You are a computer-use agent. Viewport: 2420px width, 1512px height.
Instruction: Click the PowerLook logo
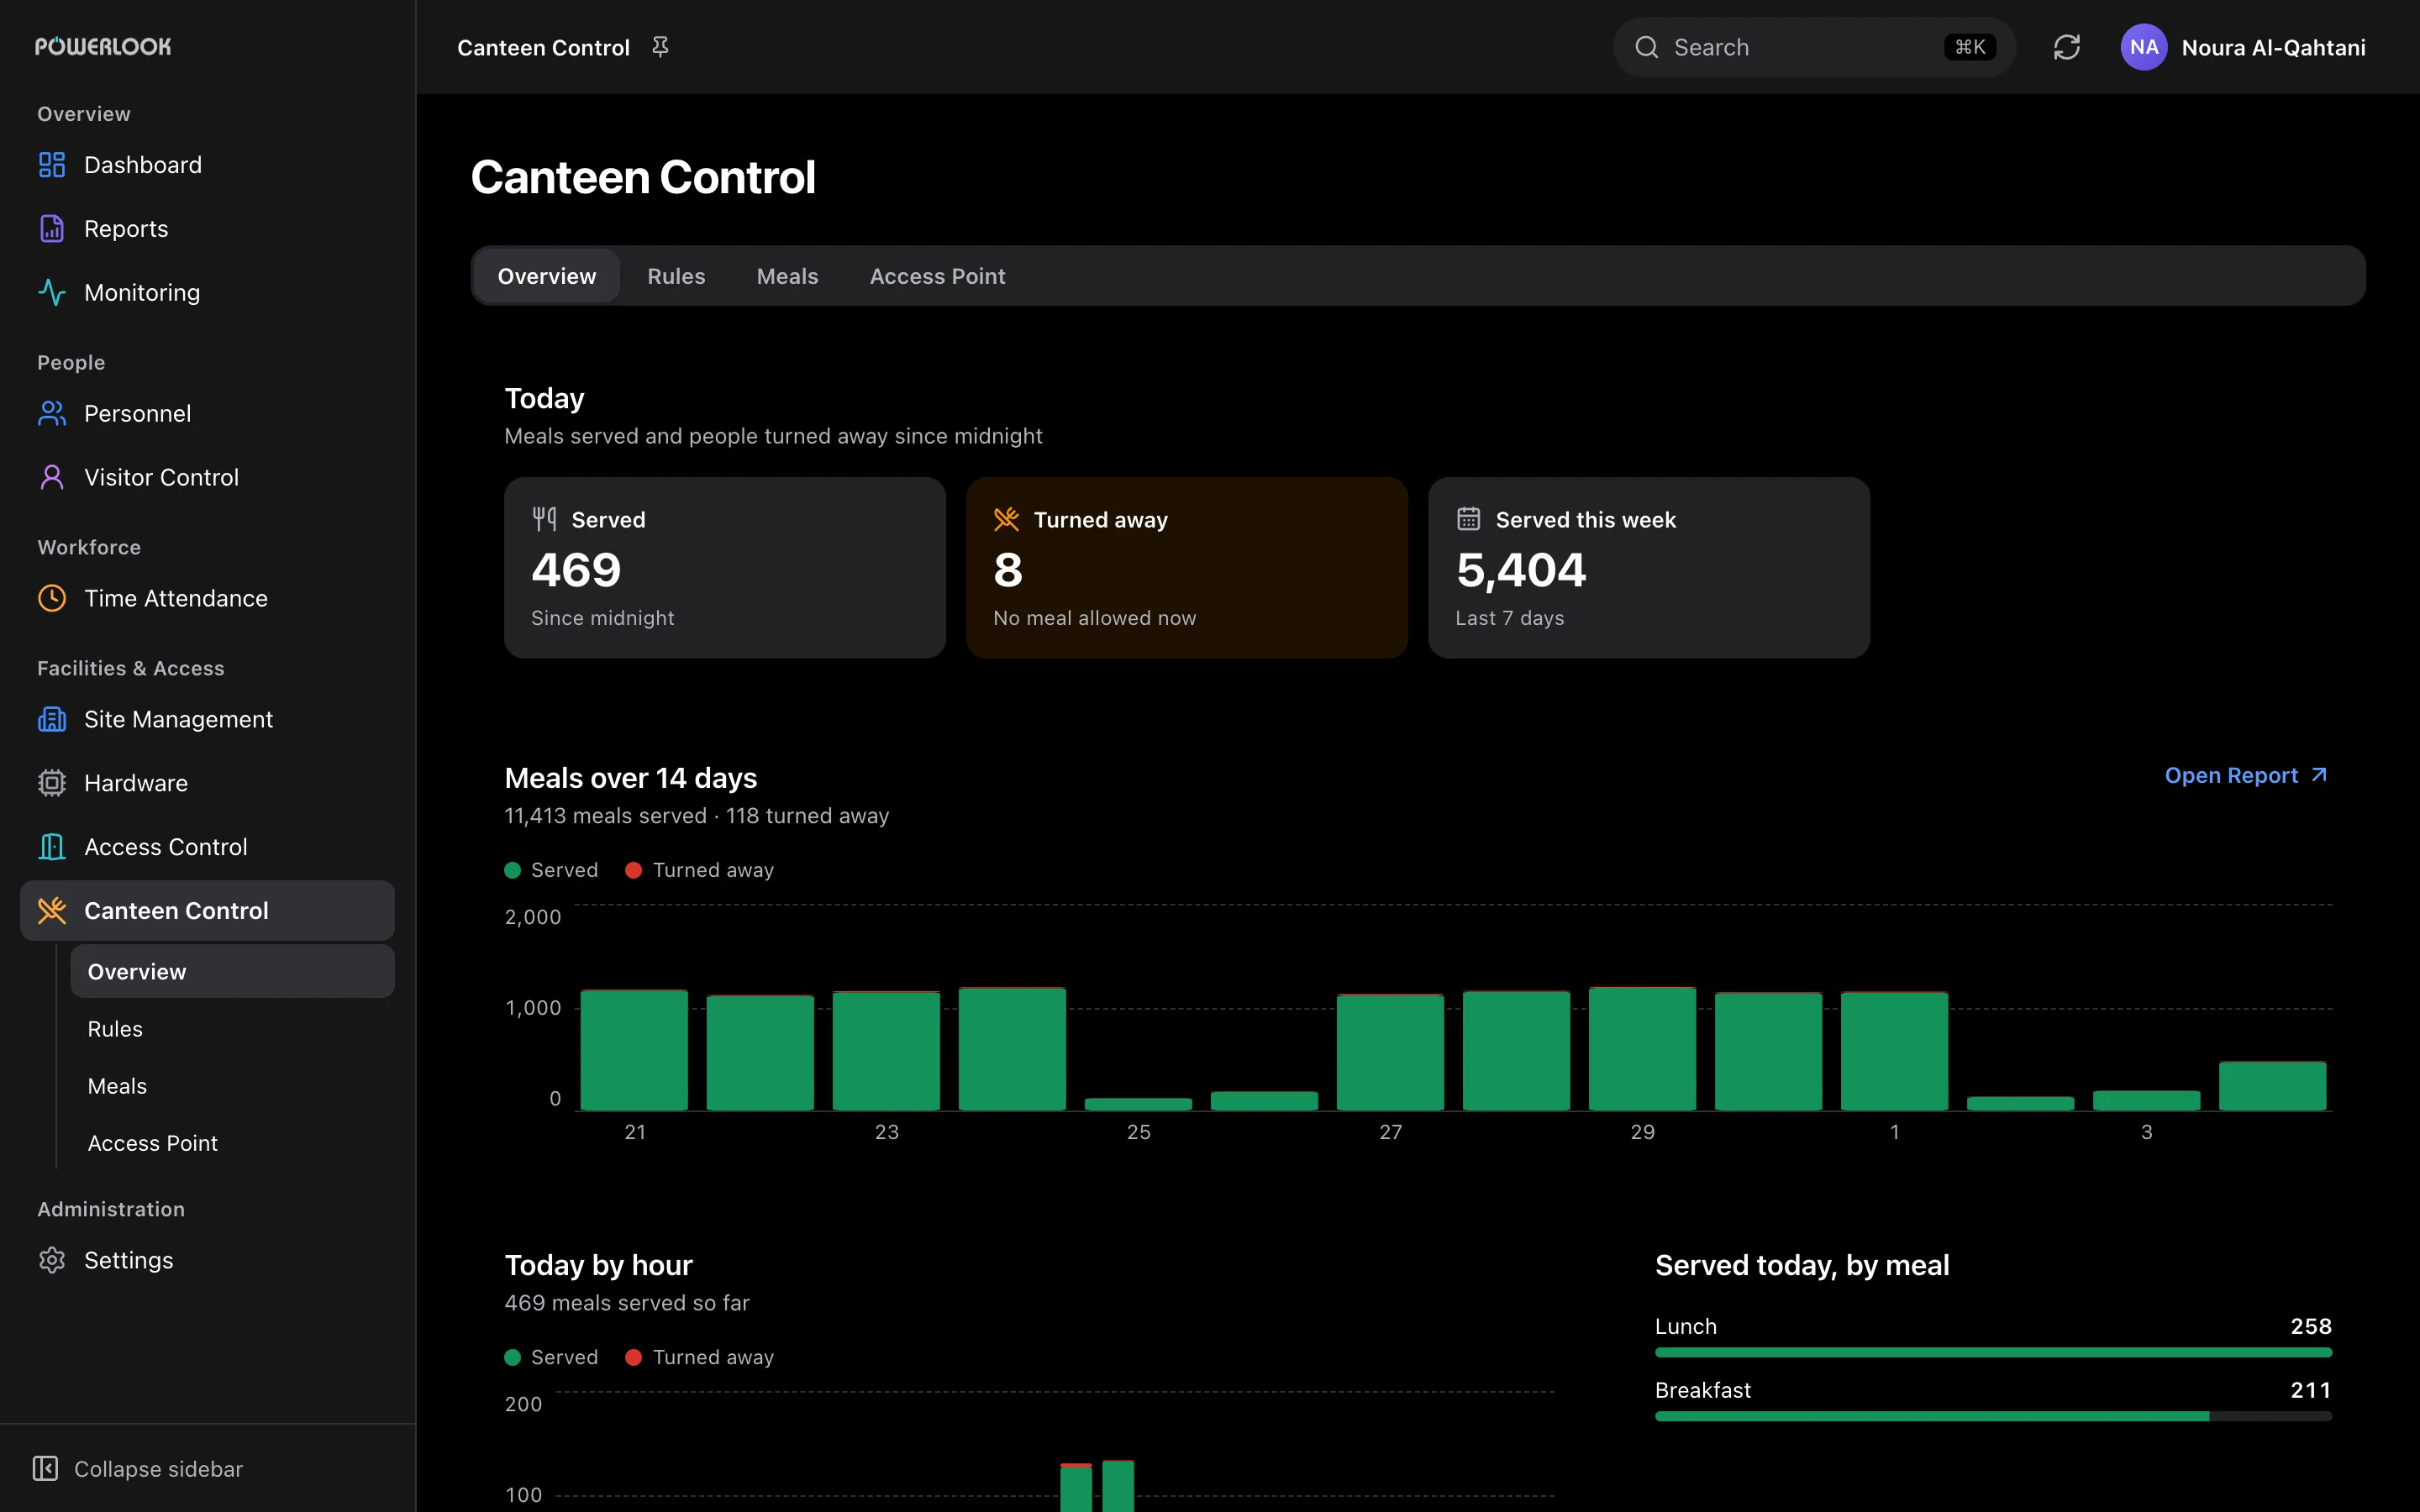tap(103, 46)
